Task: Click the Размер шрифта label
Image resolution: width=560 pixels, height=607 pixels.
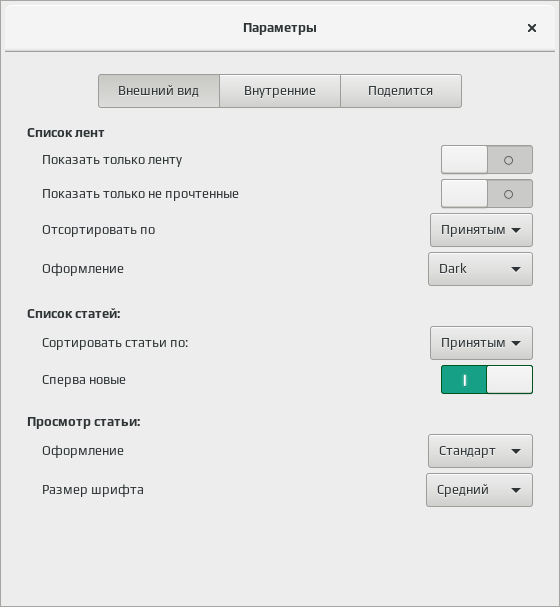Action: (x=93, y=490)
